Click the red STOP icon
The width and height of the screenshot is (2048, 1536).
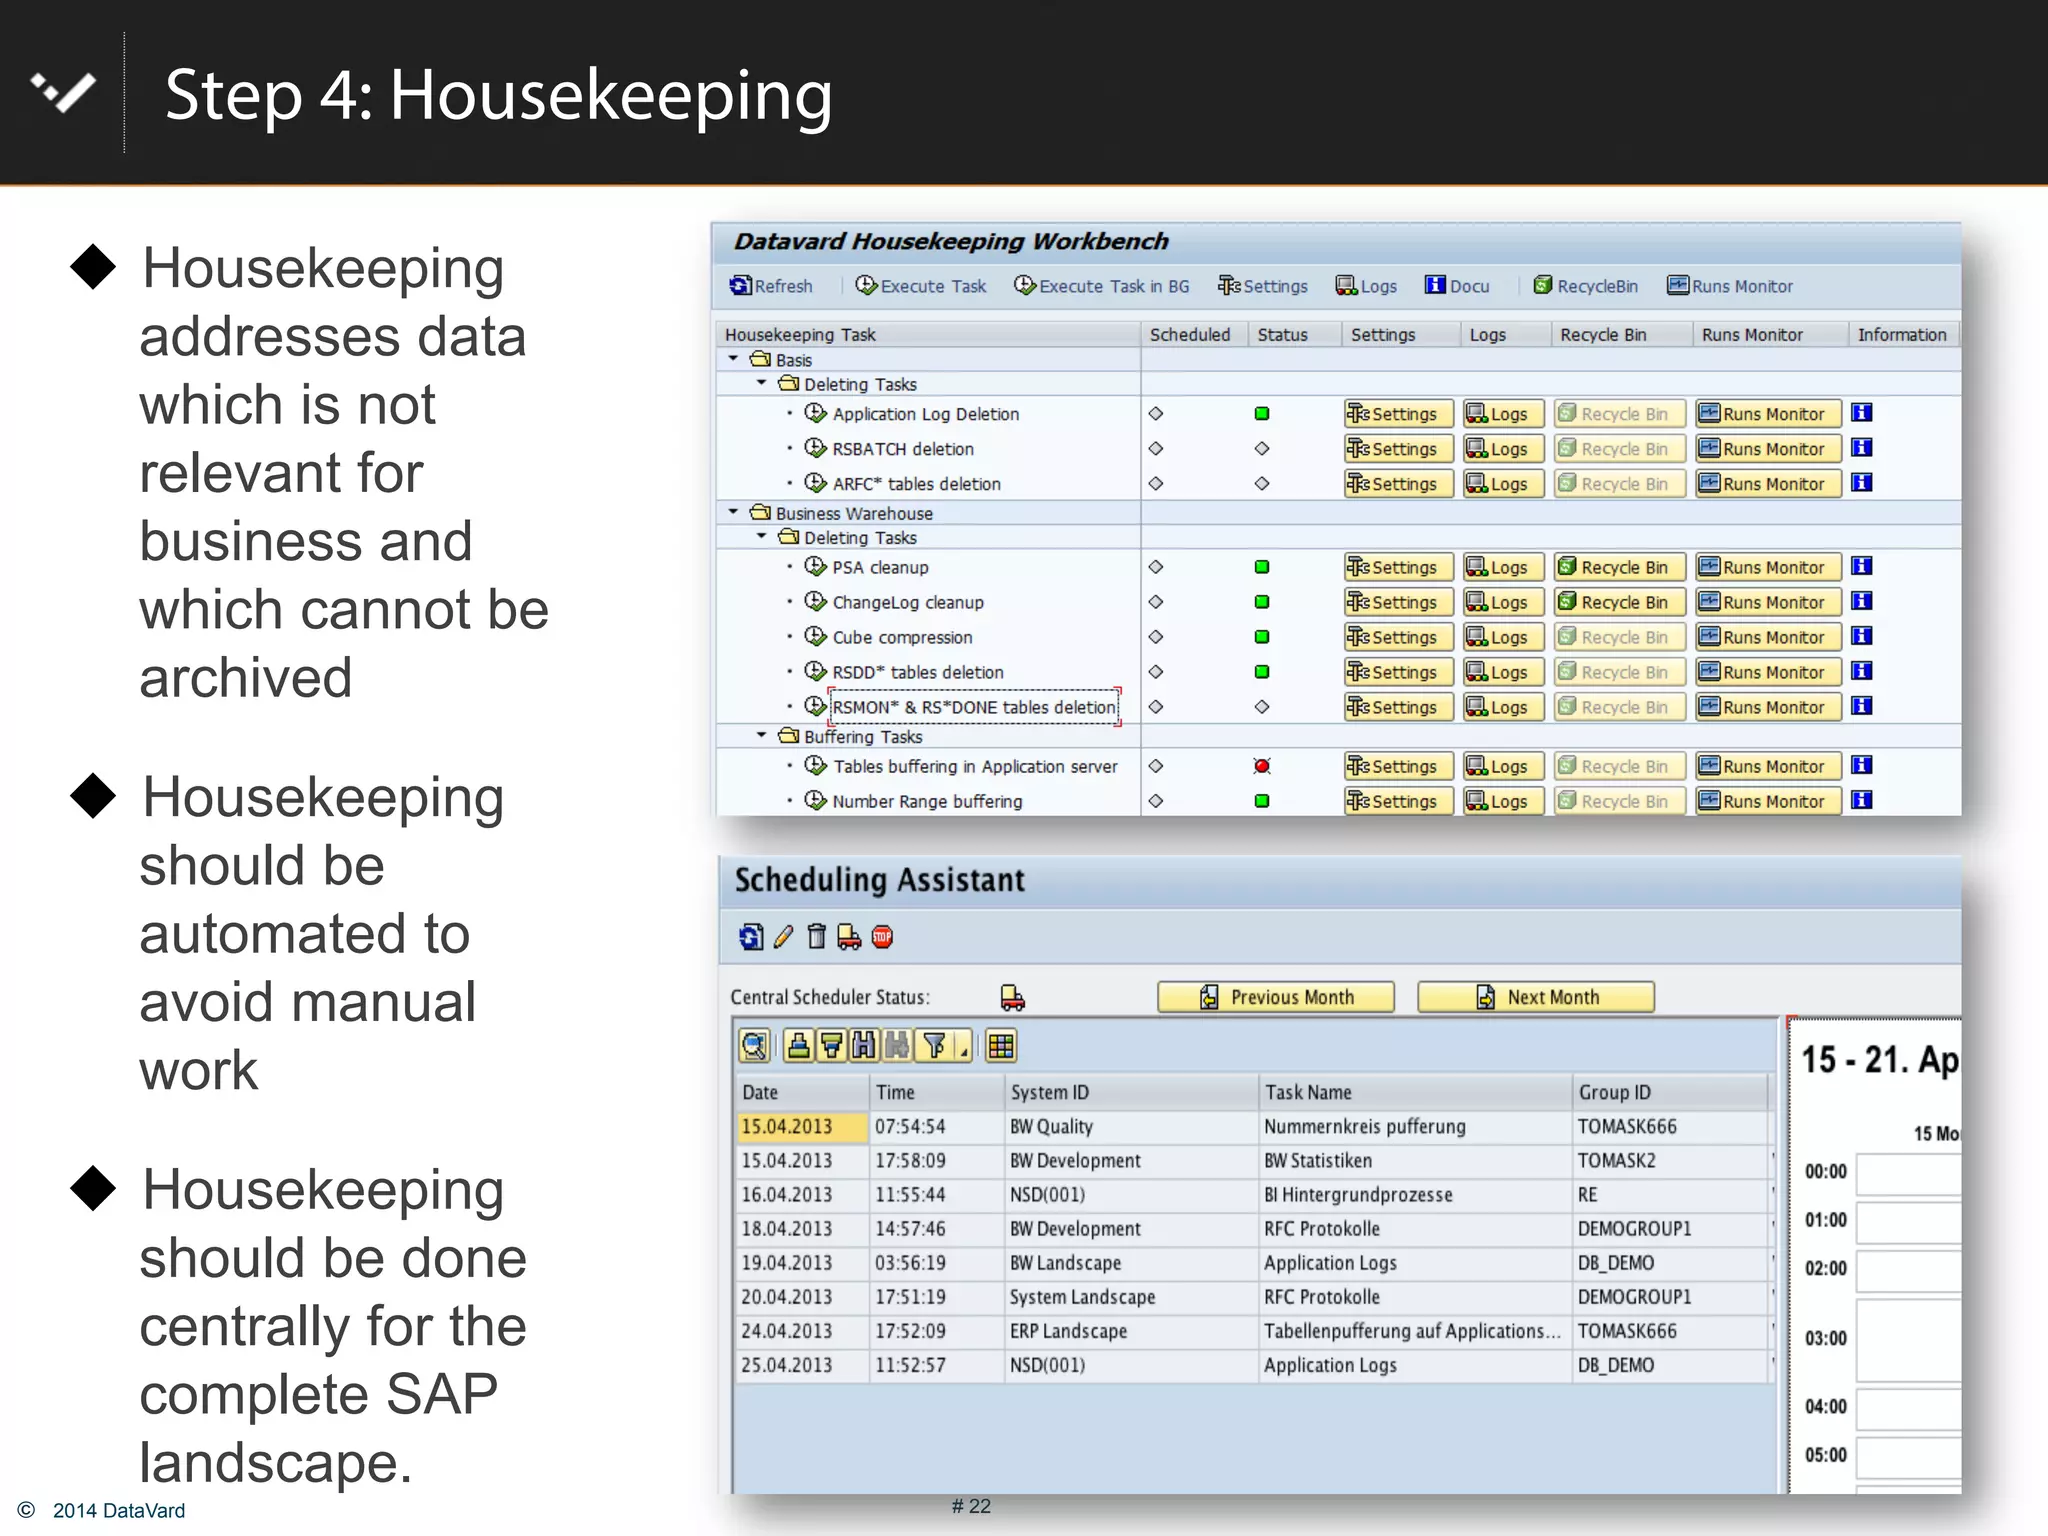pos(882,937)
